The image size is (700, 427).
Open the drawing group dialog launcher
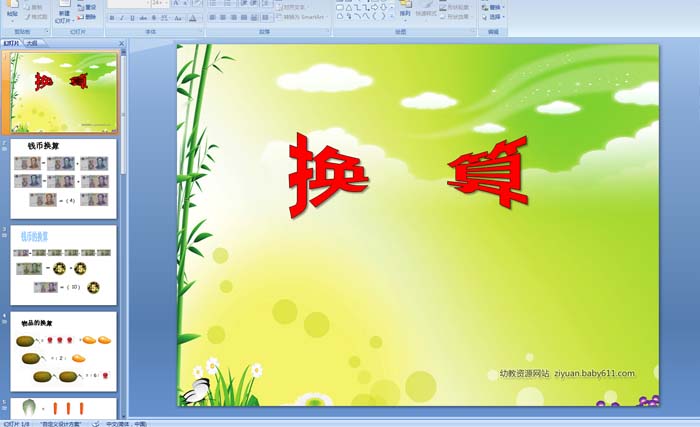click(x=473, y=30)
